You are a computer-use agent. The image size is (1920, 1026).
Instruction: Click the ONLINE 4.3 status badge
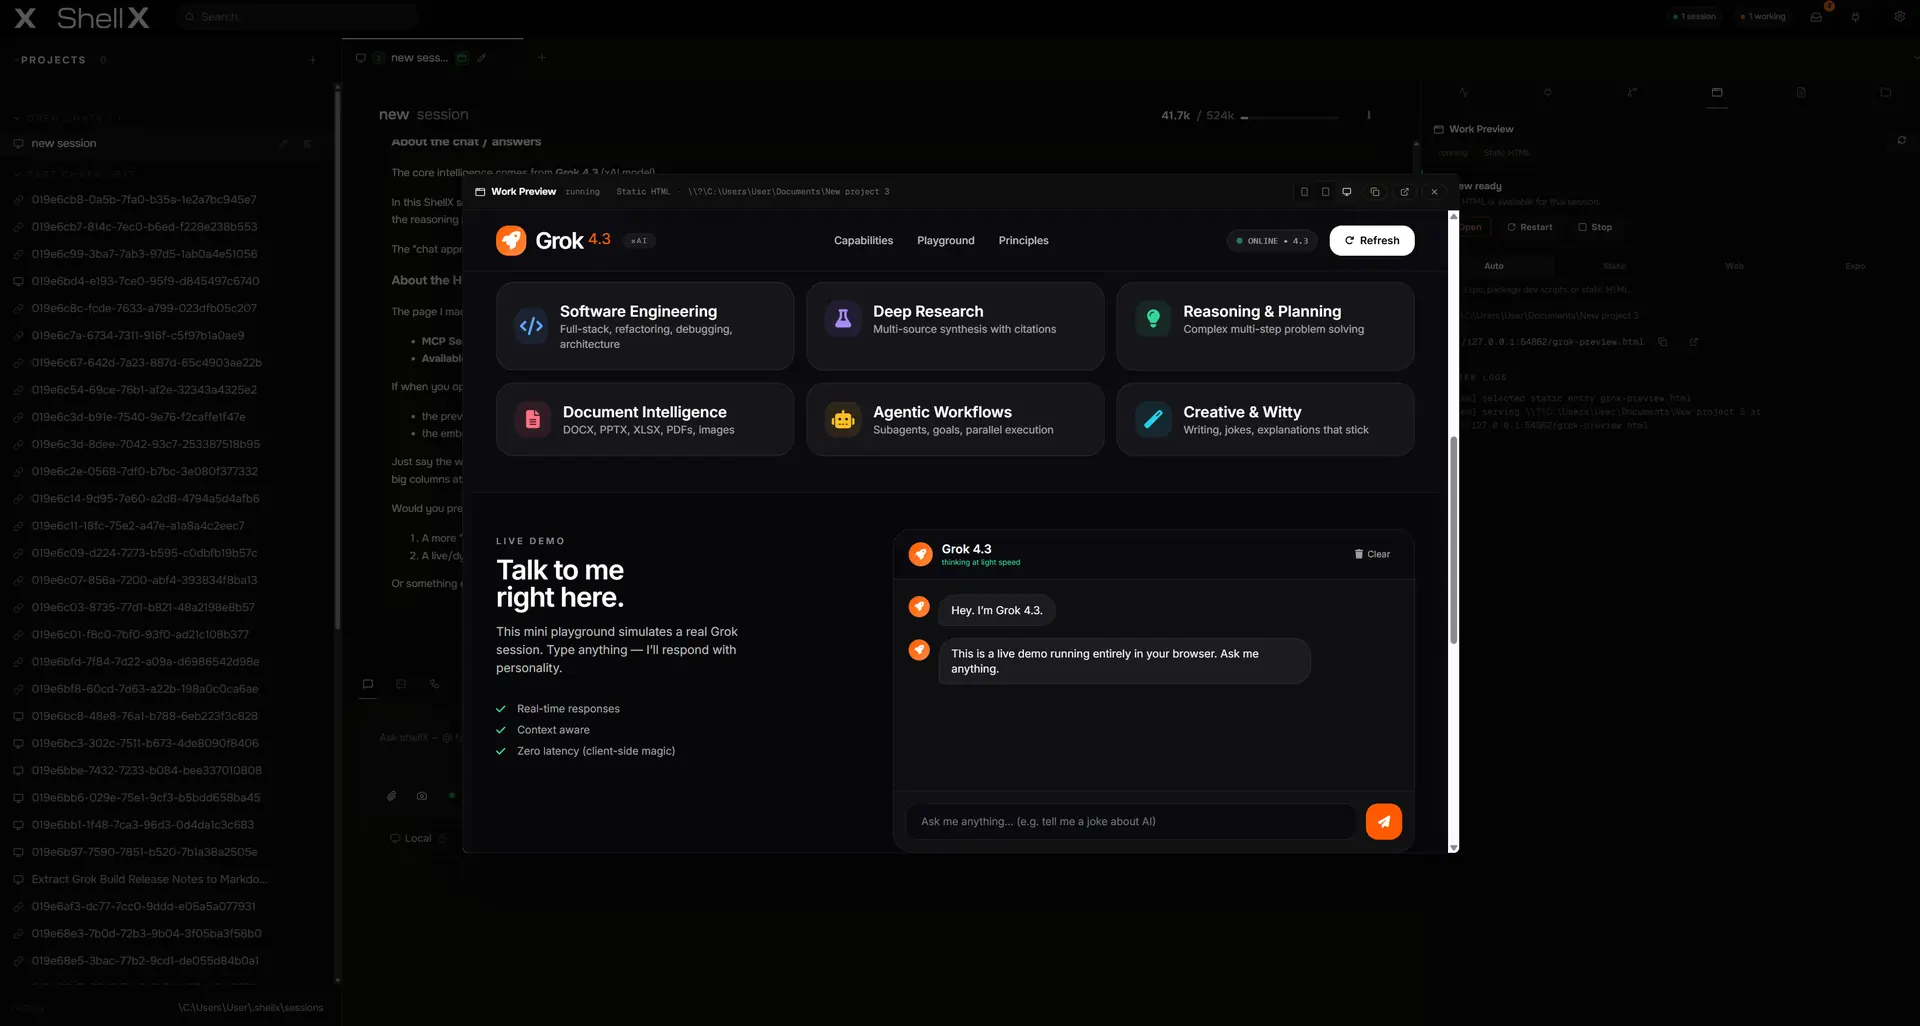click(x=1272, y=241)
